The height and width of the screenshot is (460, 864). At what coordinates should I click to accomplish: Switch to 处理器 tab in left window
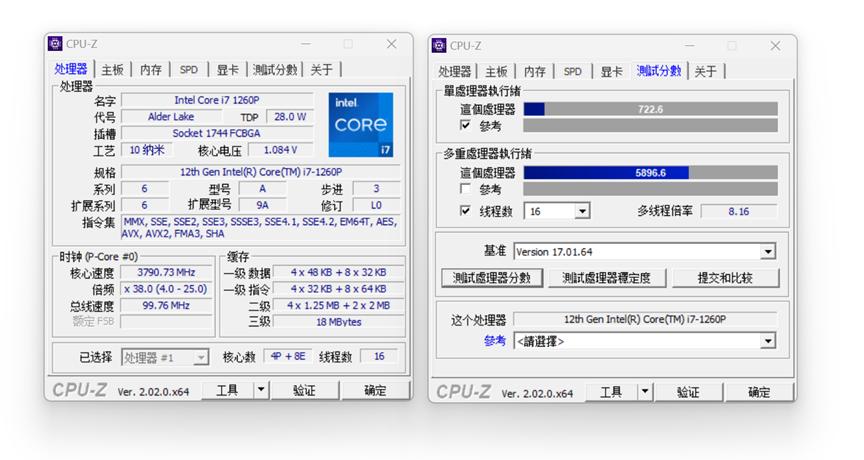click(71, 69)
